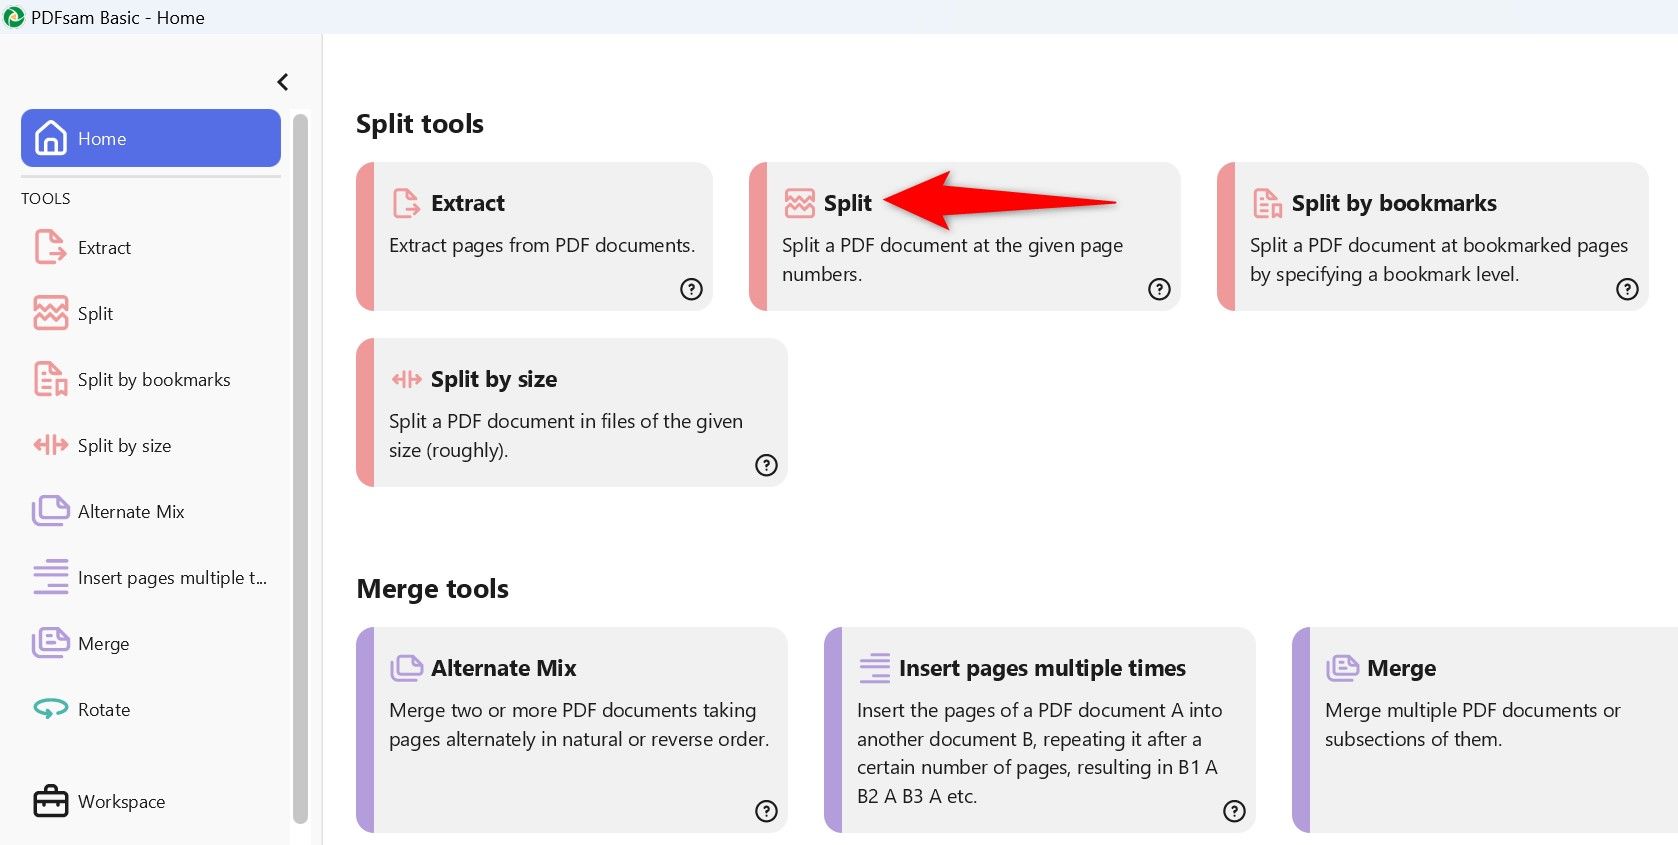
Task: Click "Extract pages from PDF documents." description
Action: (542, 245)
